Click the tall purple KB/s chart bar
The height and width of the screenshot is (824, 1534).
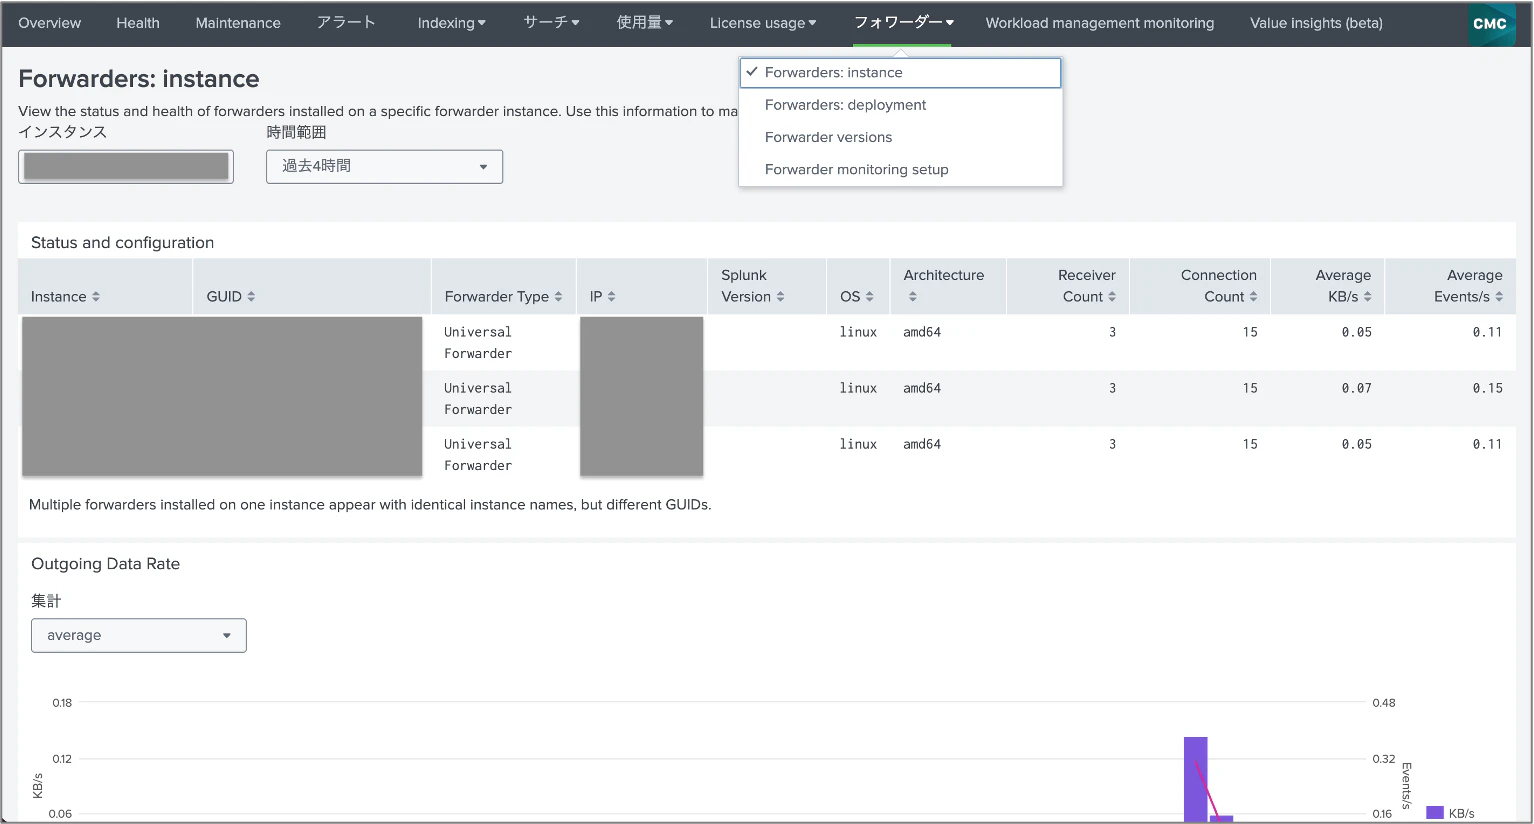click(1195, 779)
